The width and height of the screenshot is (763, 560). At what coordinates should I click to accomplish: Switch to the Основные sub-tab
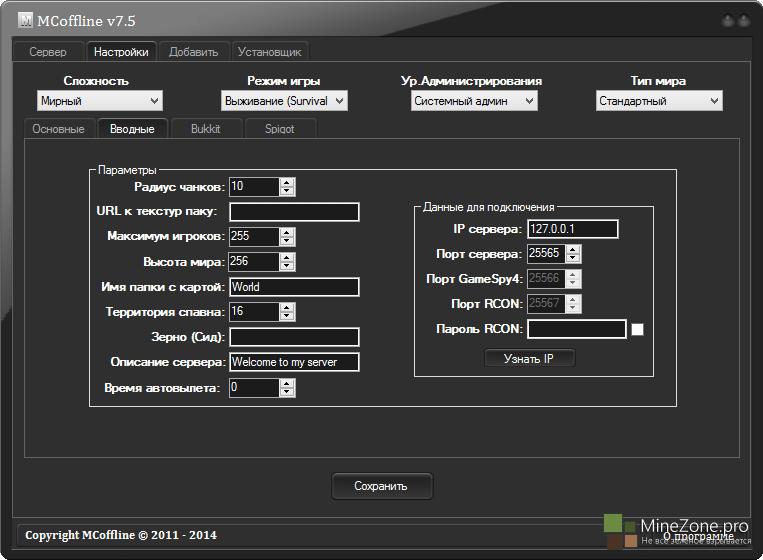pos(58,129)
